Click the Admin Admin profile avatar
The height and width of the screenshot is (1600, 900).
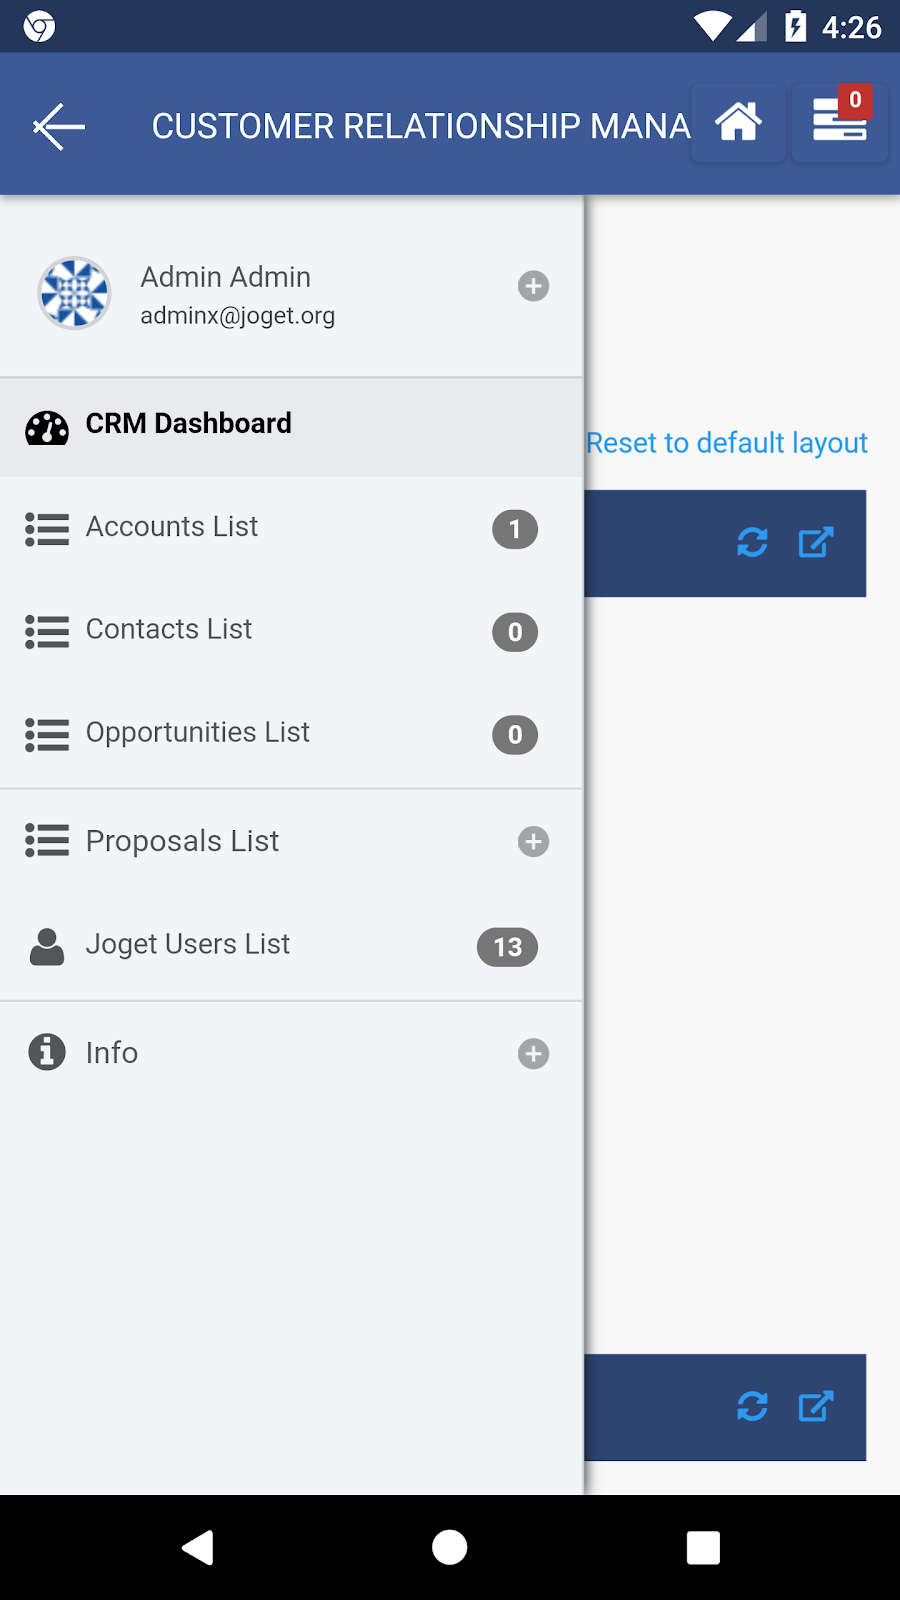coord(74,293)
